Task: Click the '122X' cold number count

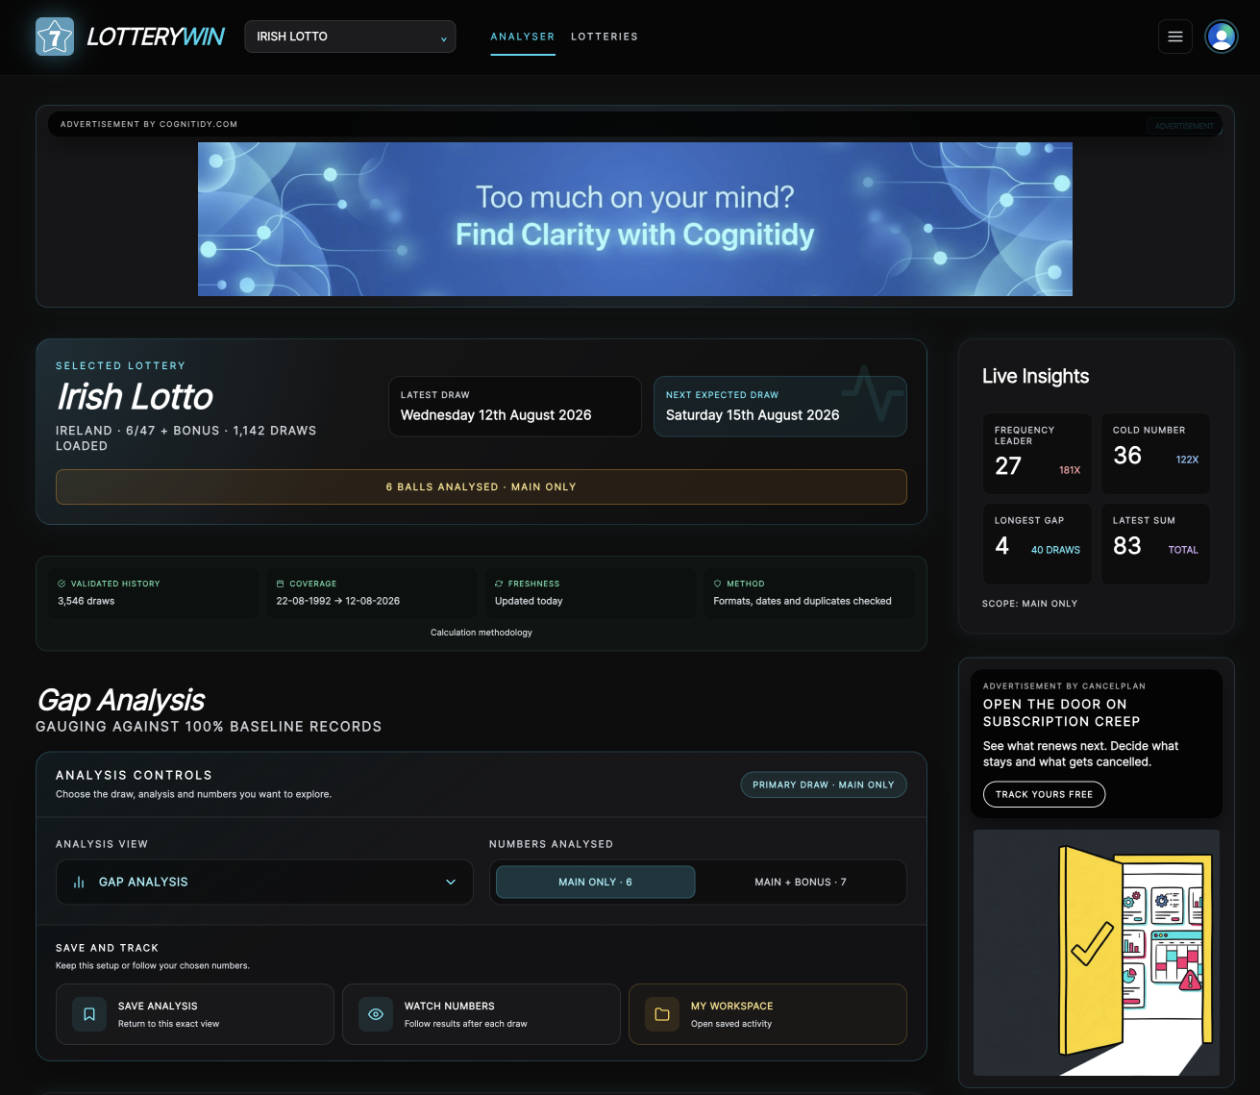Action: (x=1187, y=460)
